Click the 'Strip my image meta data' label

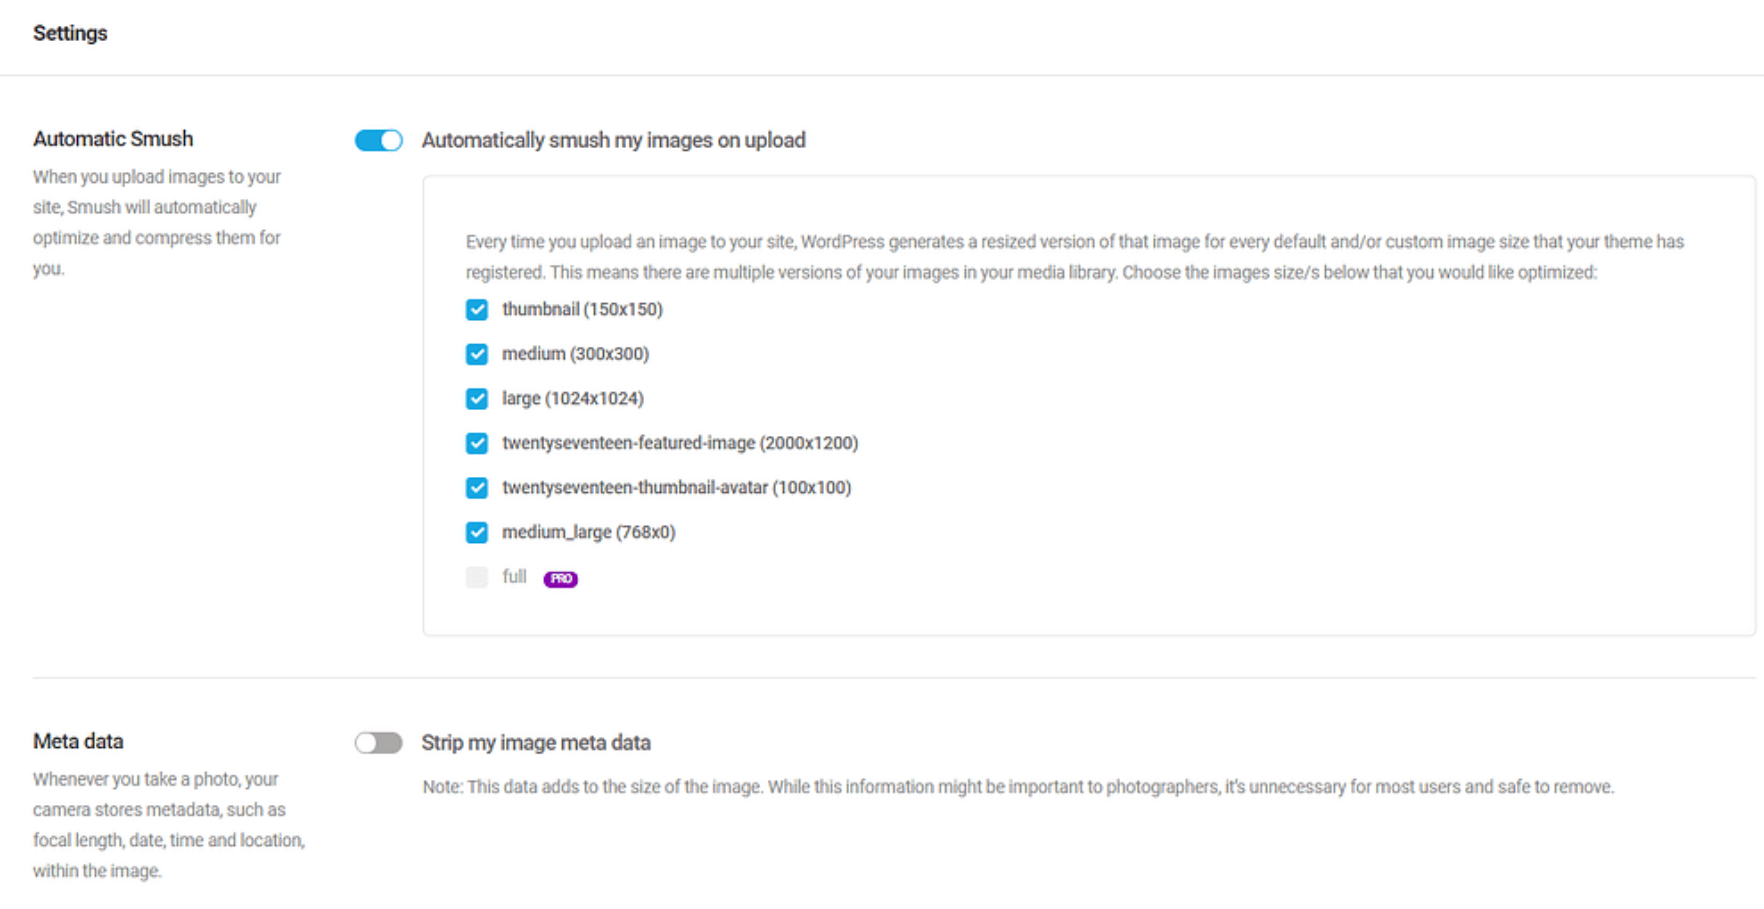[535, 743]
